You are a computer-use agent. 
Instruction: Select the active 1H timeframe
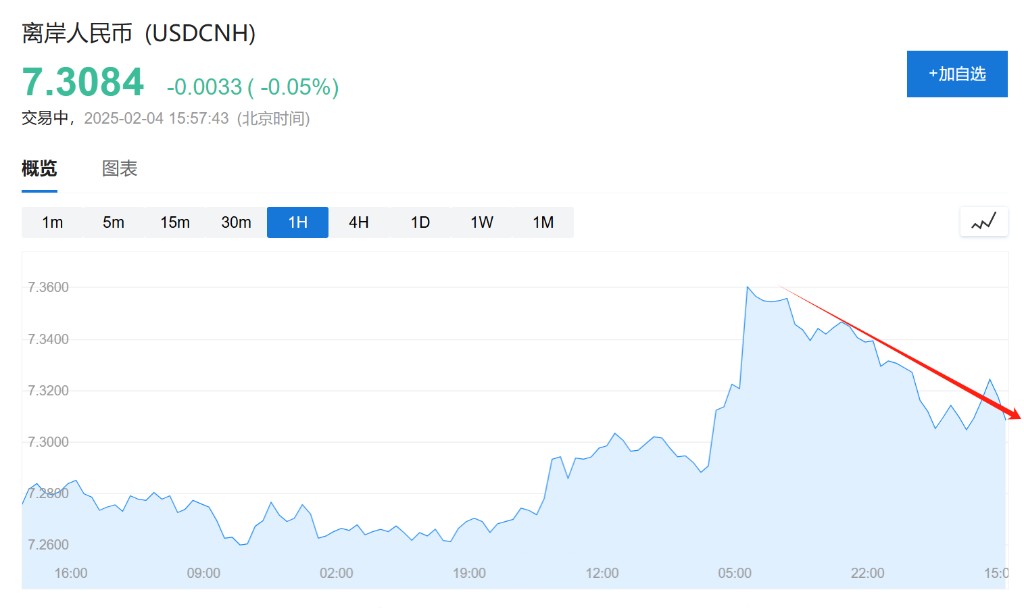297,222
